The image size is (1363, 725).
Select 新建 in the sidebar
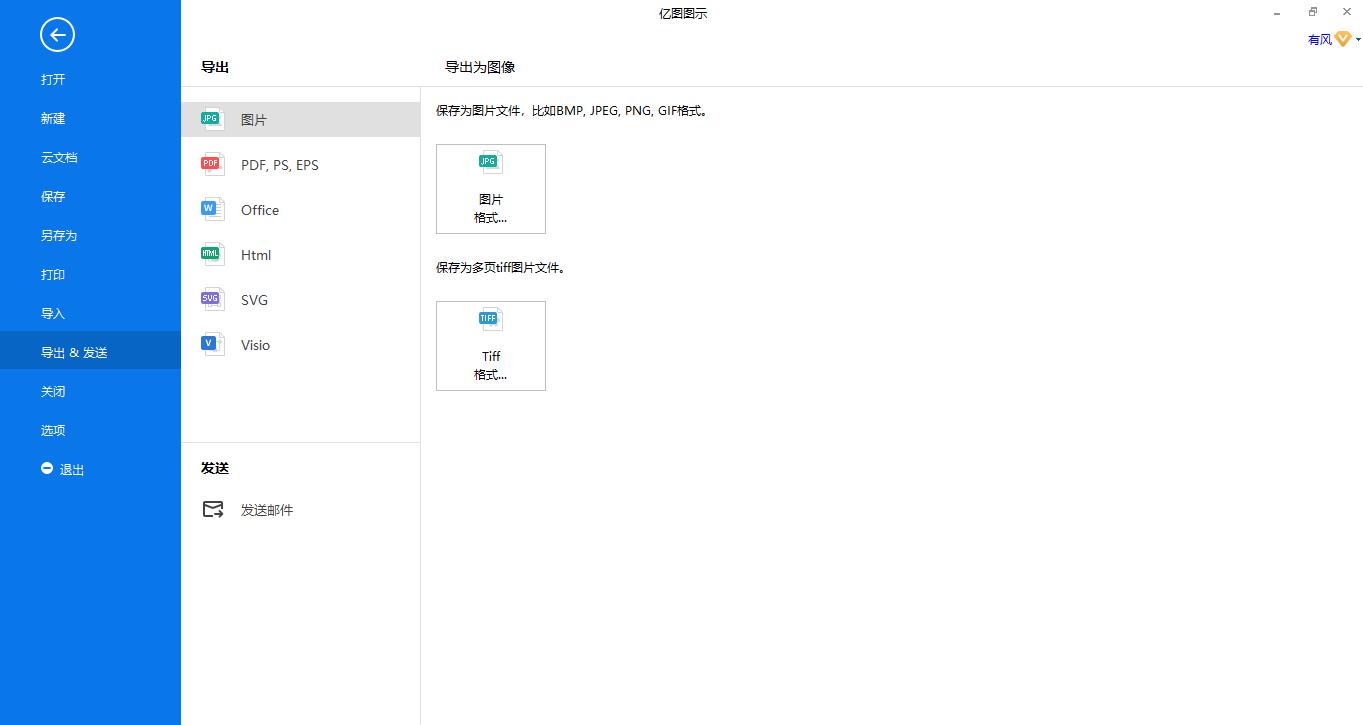pos(53,119)
